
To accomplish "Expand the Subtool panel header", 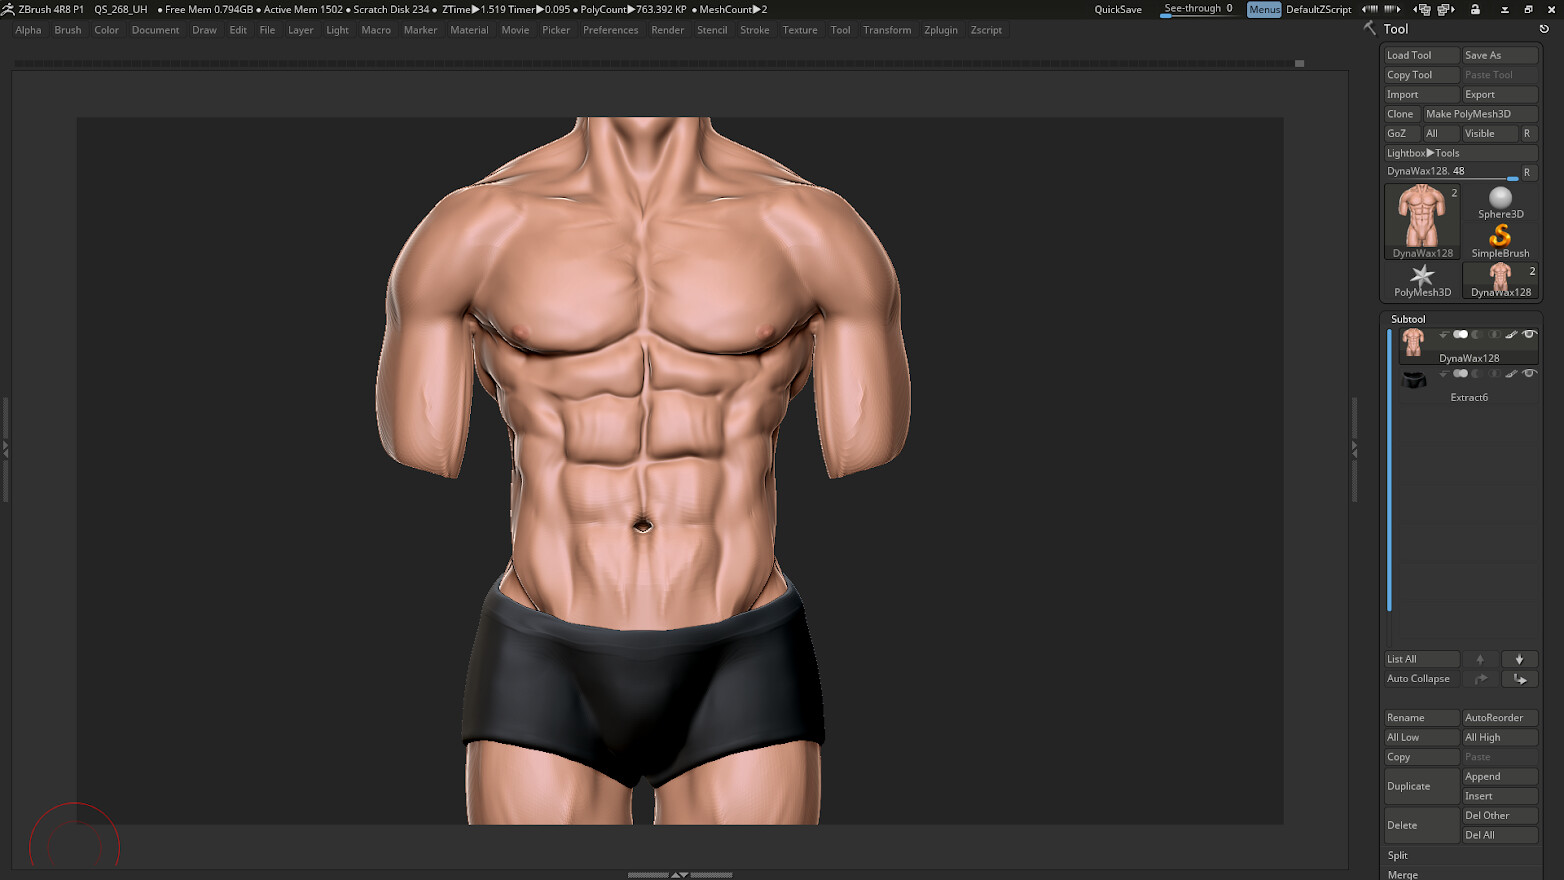I will 1408,318.
